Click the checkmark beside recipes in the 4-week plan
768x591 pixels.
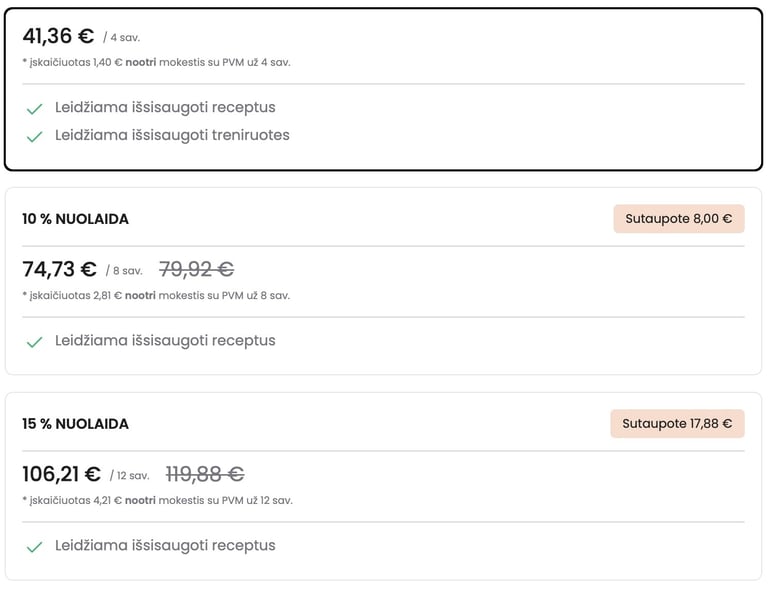[x=34, y=108]
